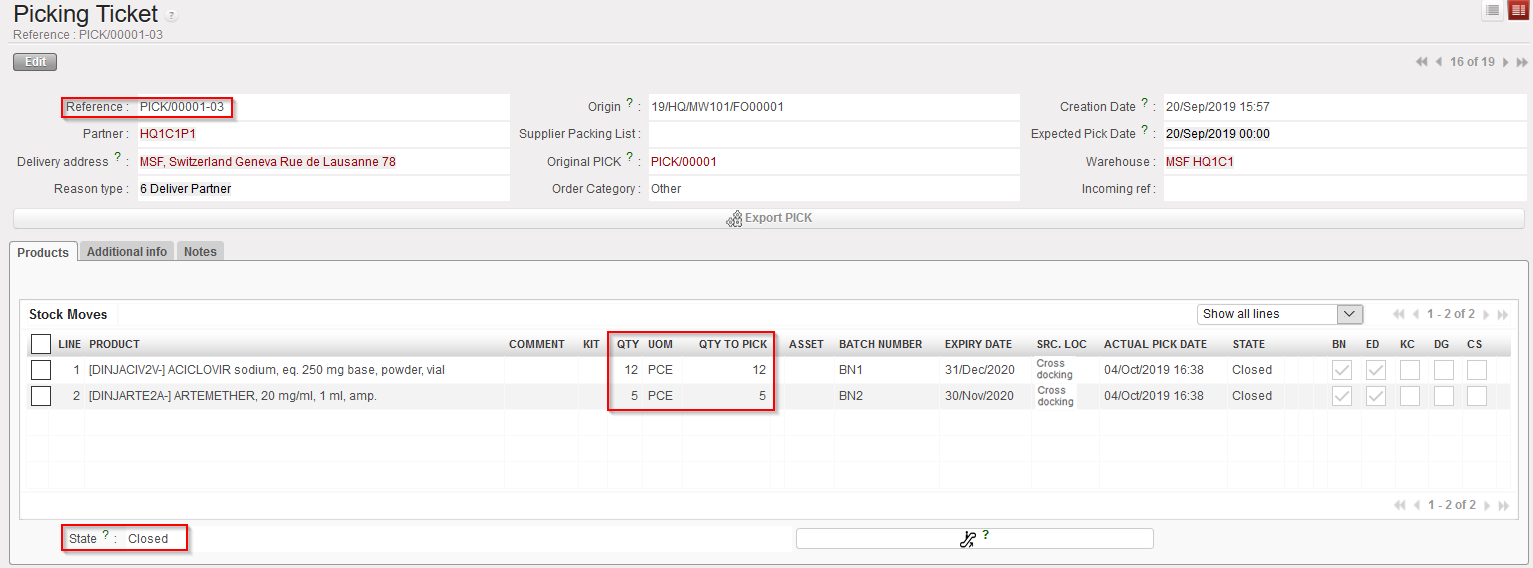Select checkbox for ACICLOVIR sodium line

pyautogui.click(x=40, y=370)
